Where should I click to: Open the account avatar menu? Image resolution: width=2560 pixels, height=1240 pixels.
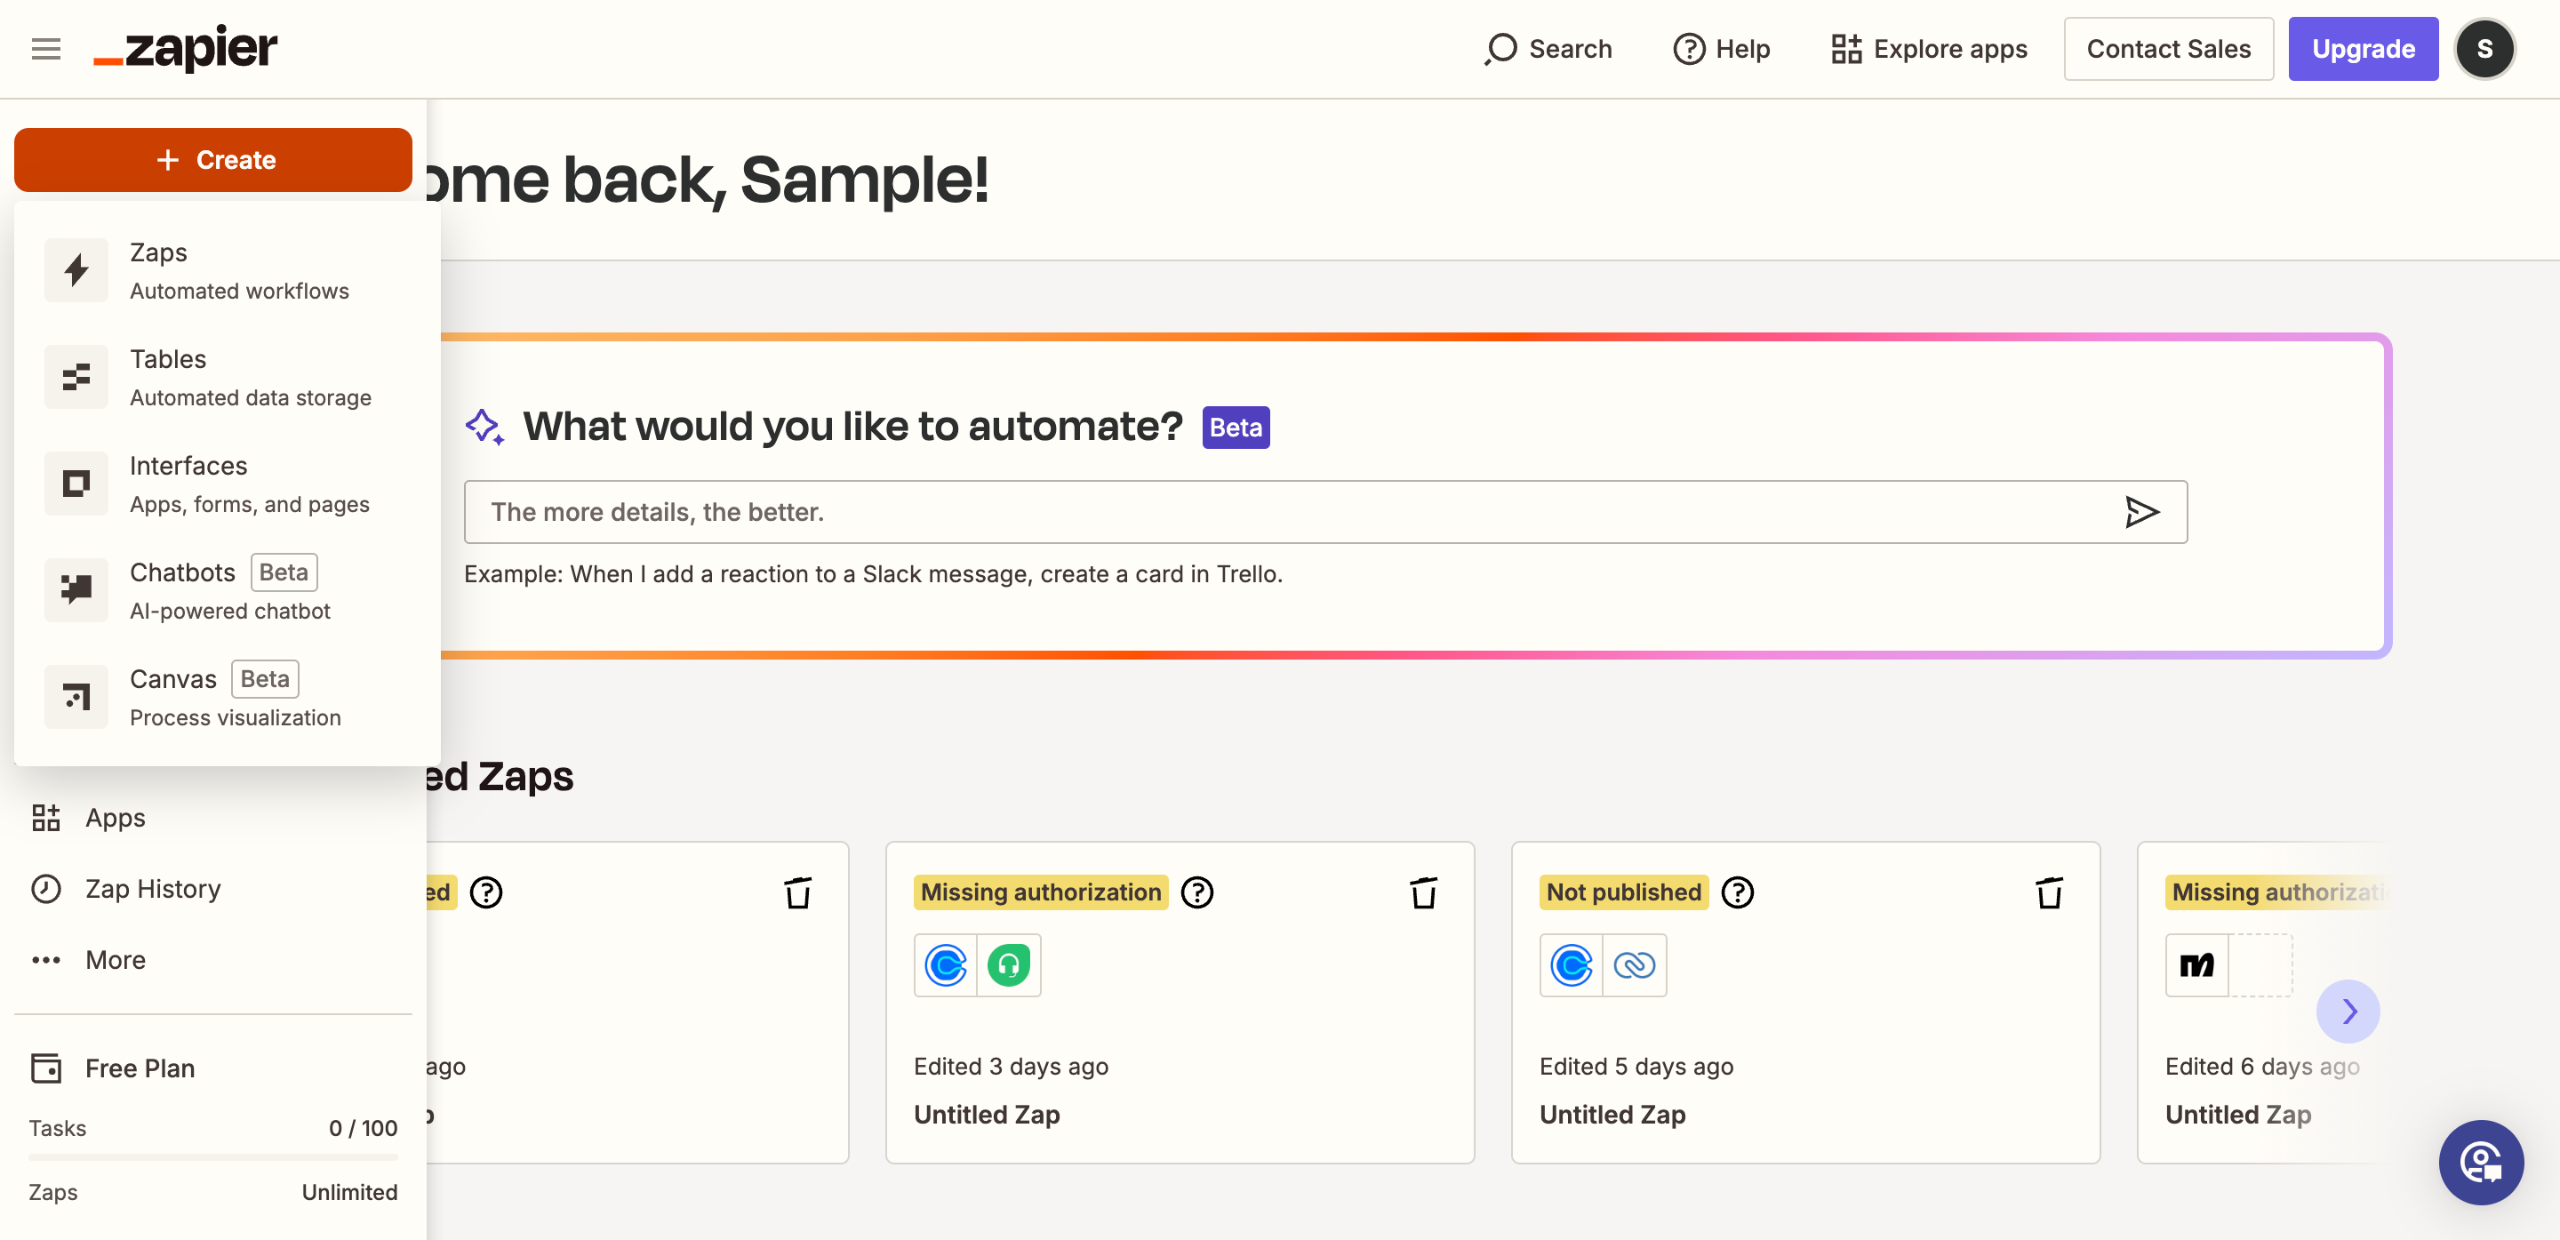click(x=2485, y=49)
